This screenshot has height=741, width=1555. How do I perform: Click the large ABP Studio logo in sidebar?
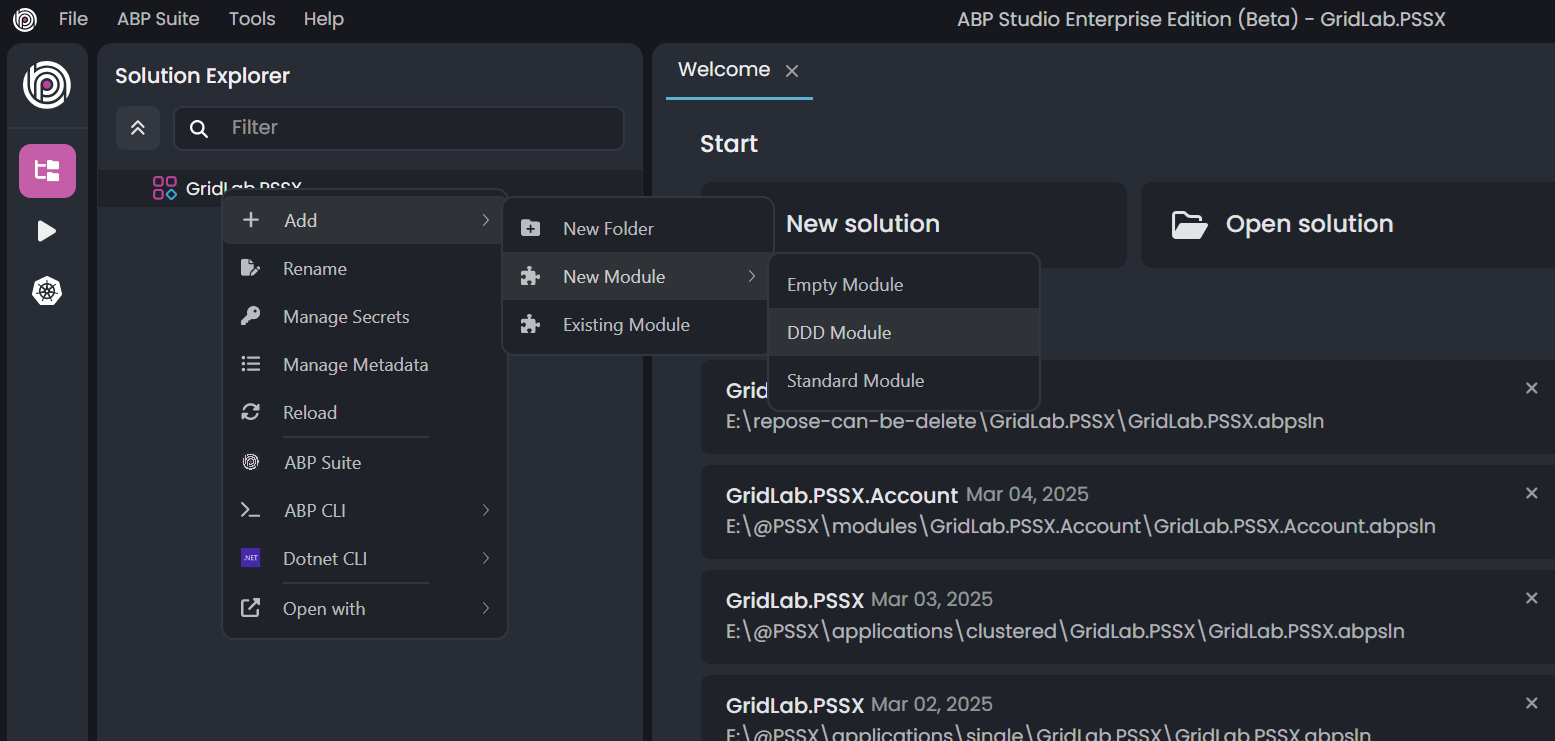(47, 85)
